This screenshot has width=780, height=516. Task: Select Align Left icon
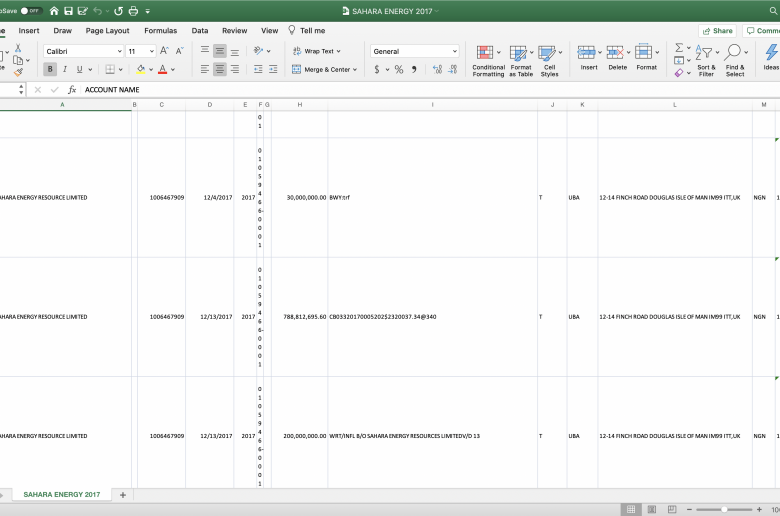coord(205,69)
